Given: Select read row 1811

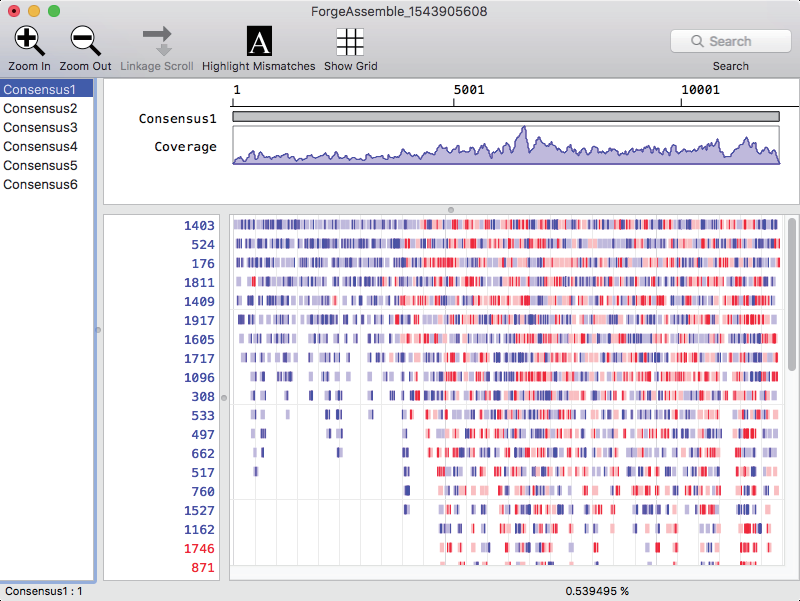Looking at the screenshot, I should pos(199,282).
